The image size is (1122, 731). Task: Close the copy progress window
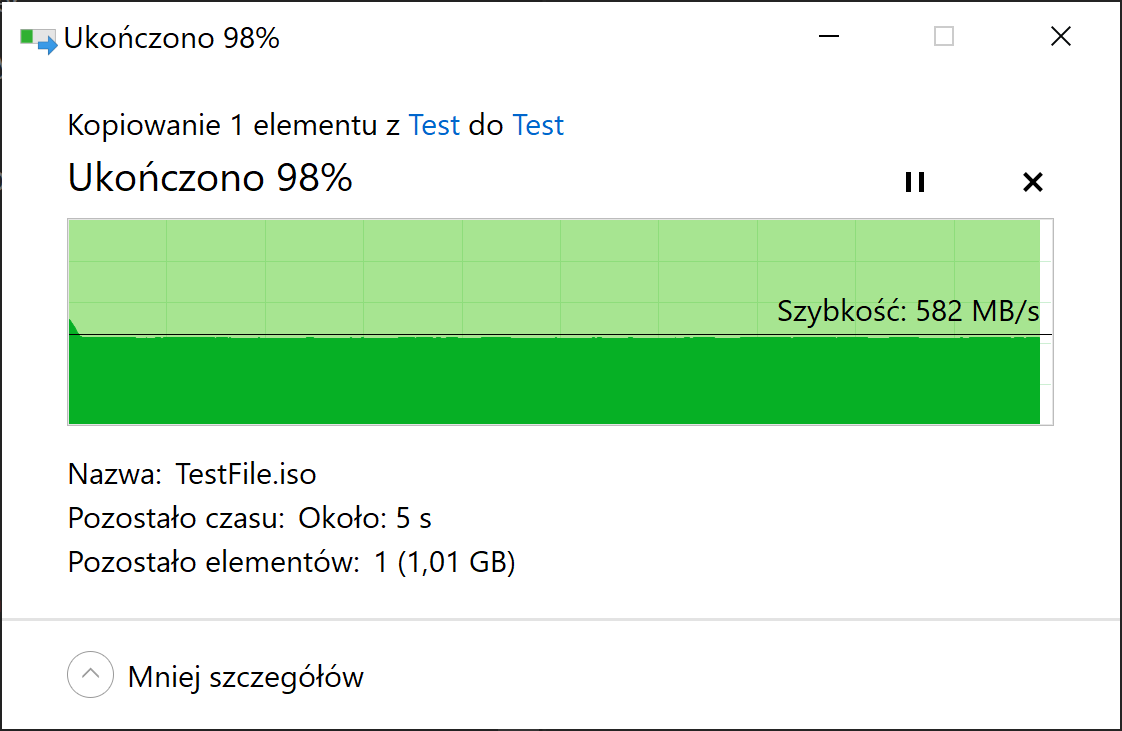point(1060,36)
